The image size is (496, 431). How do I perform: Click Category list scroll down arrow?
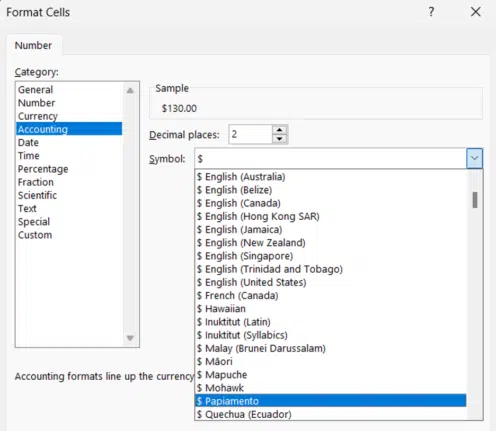click(130, 338)
